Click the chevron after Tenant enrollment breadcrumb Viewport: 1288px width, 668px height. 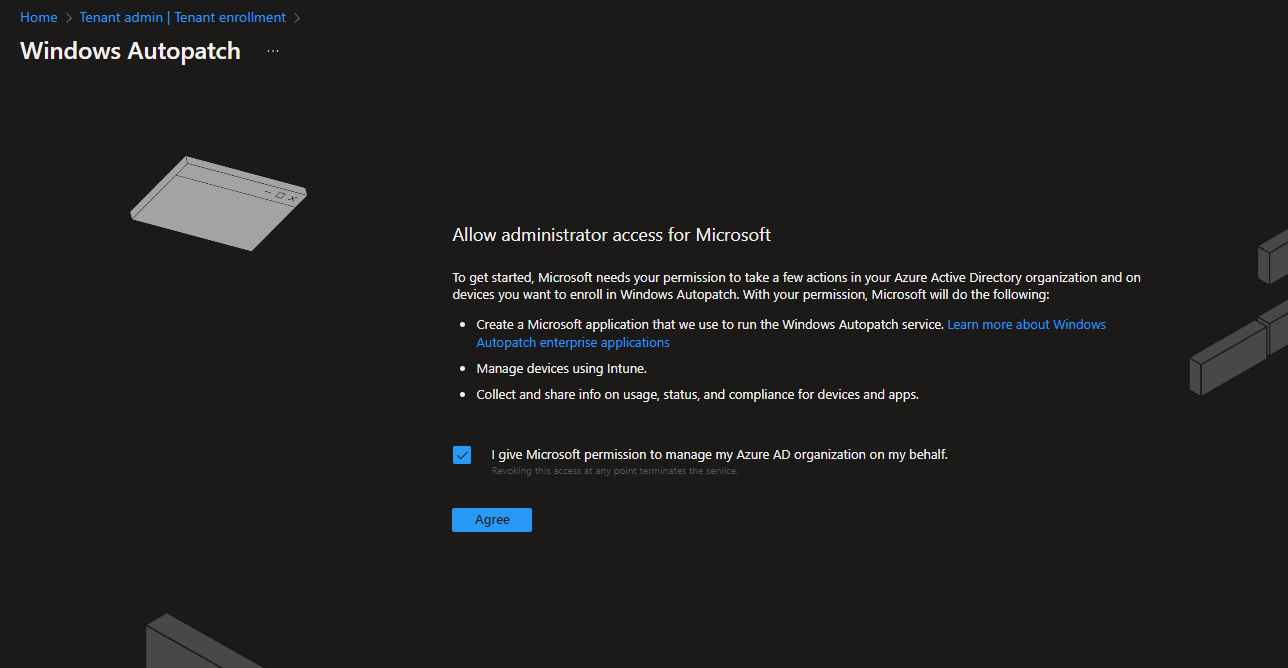point(297,18)
